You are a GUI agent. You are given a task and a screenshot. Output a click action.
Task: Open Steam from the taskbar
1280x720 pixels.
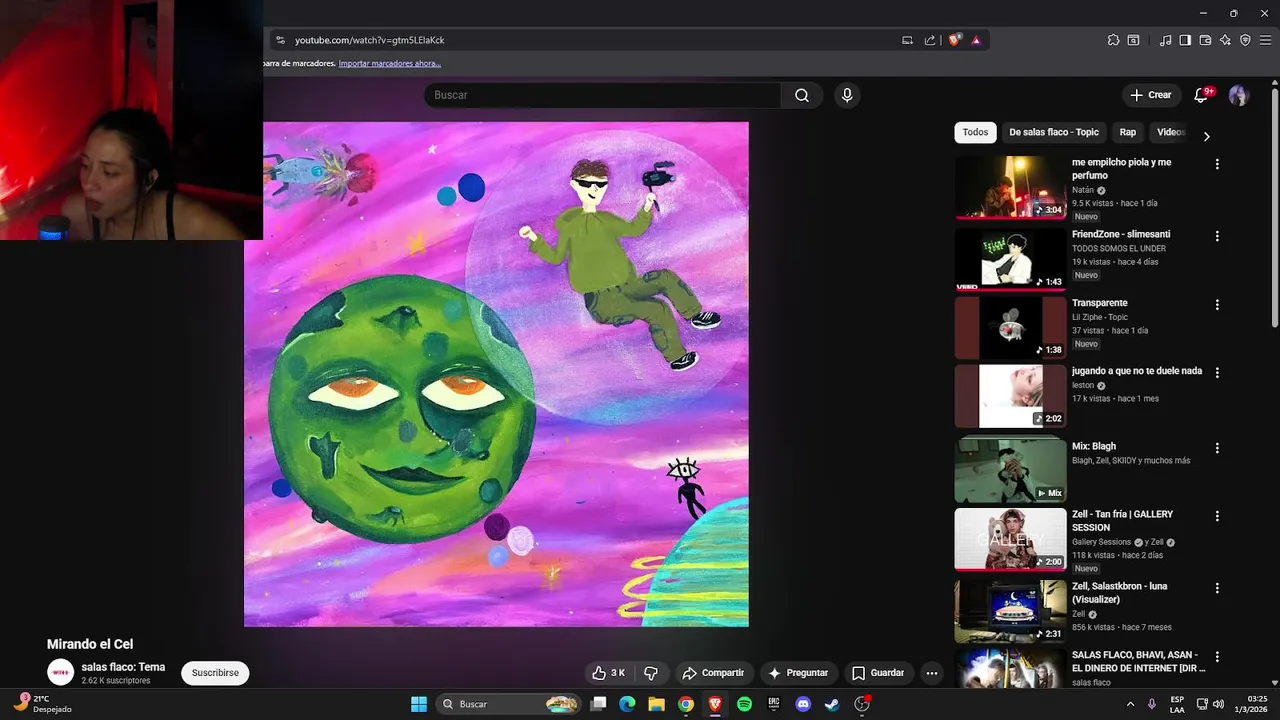pyautogui.click(x=831, y=704)
